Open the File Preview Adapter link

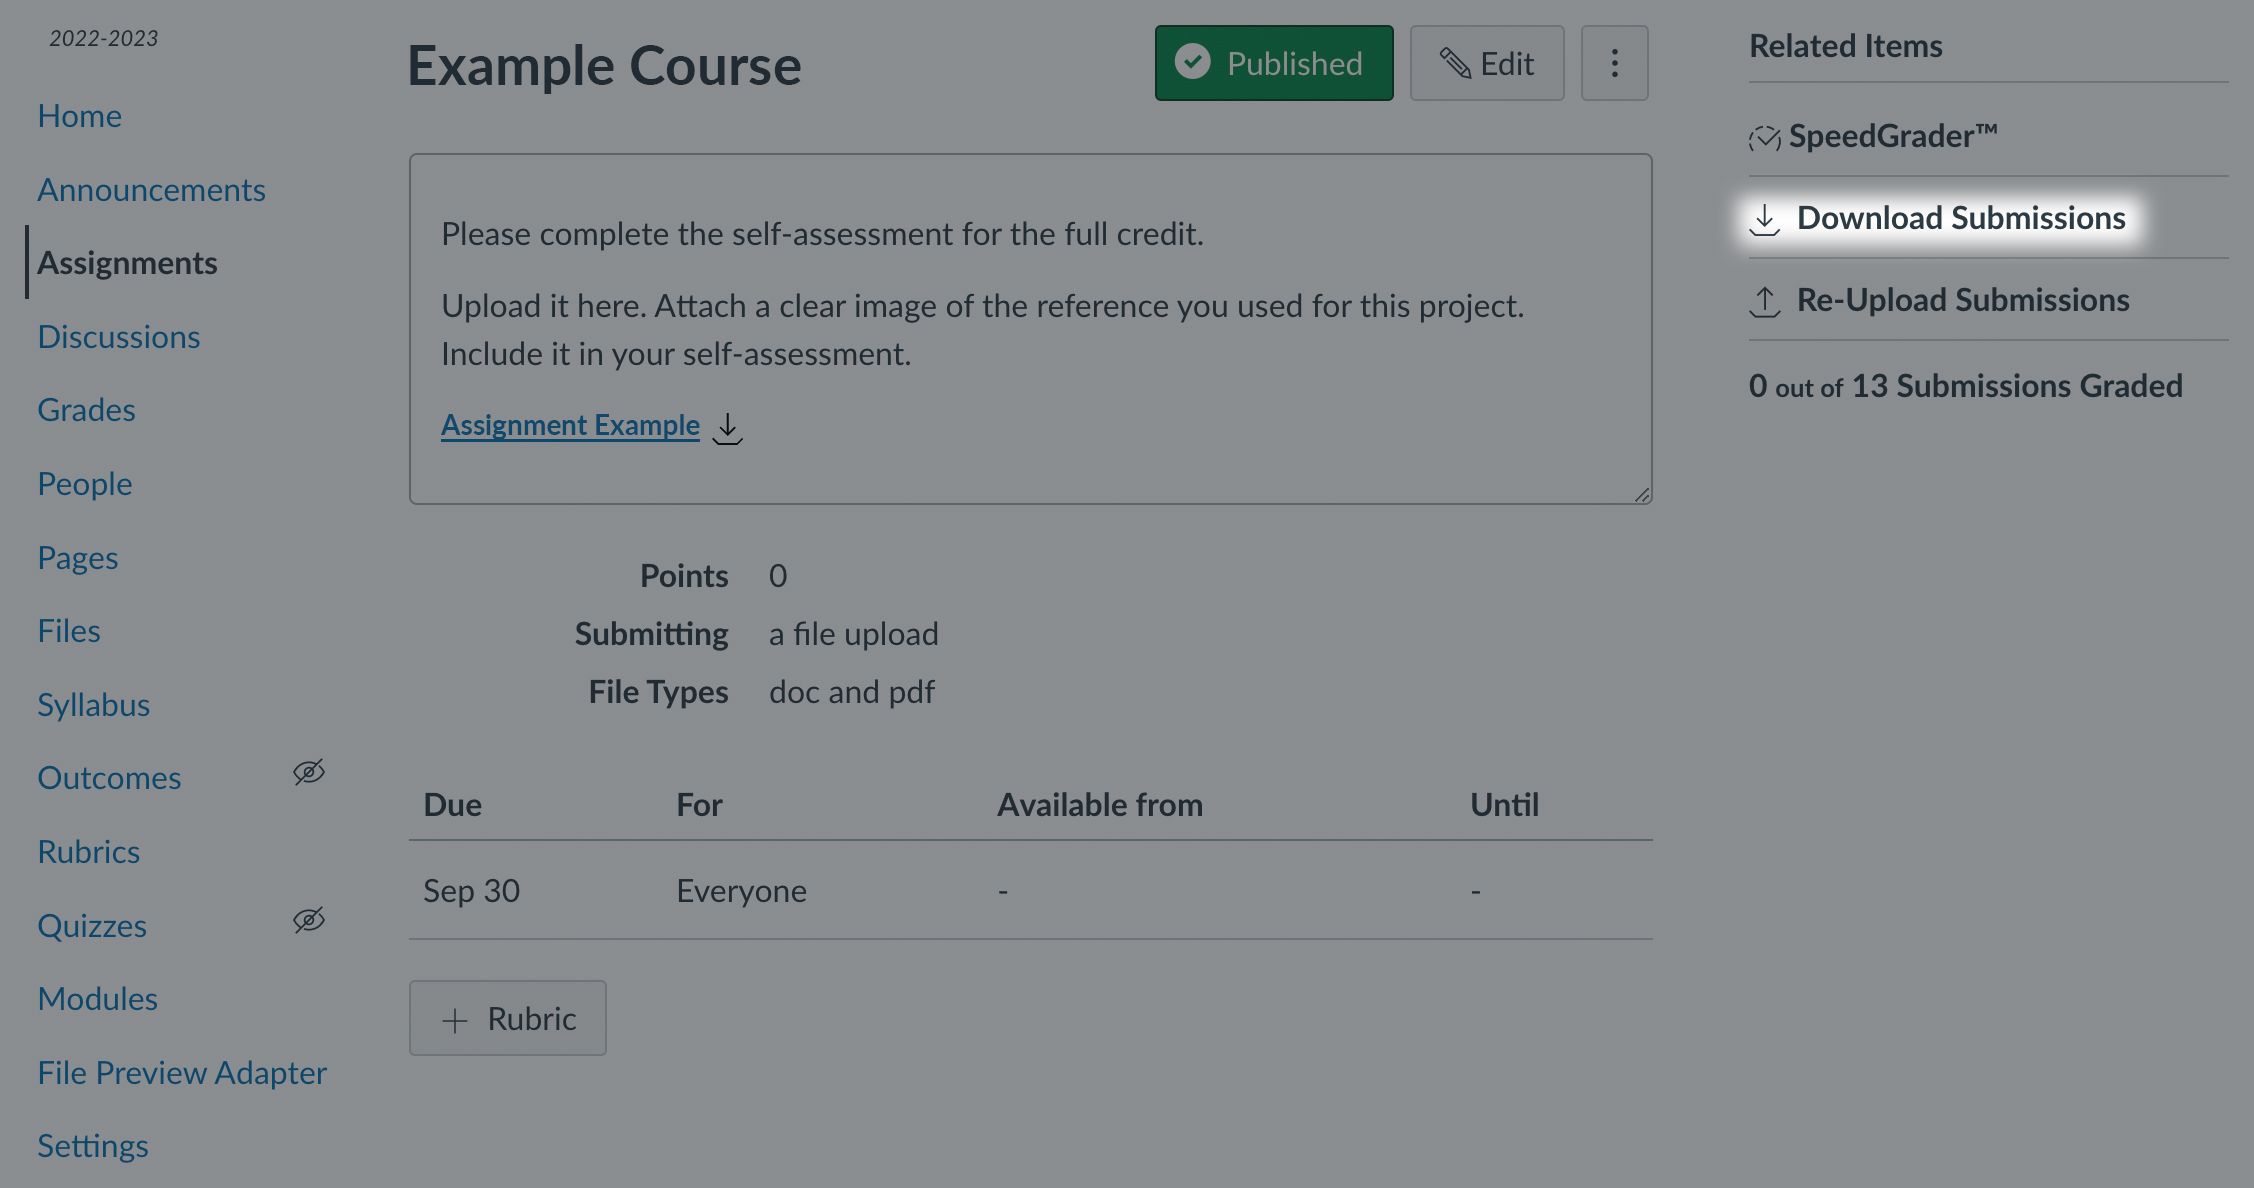click(182, 1073)
